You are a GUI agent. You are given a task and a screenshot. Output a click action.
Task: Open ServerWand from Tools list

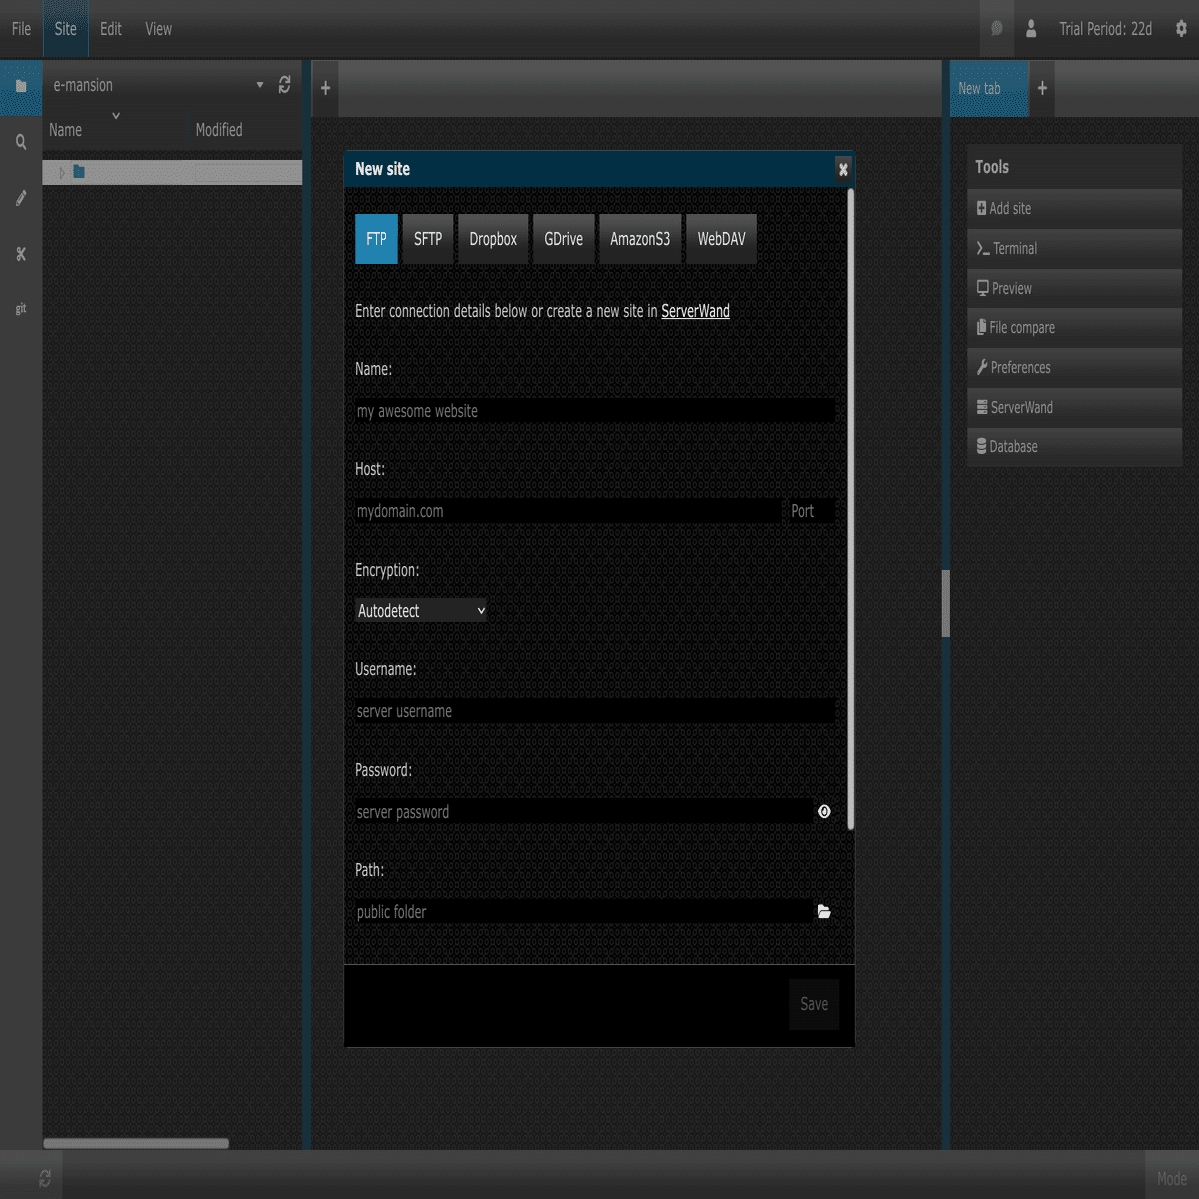pyautogui.click(x=1074, y=408)
